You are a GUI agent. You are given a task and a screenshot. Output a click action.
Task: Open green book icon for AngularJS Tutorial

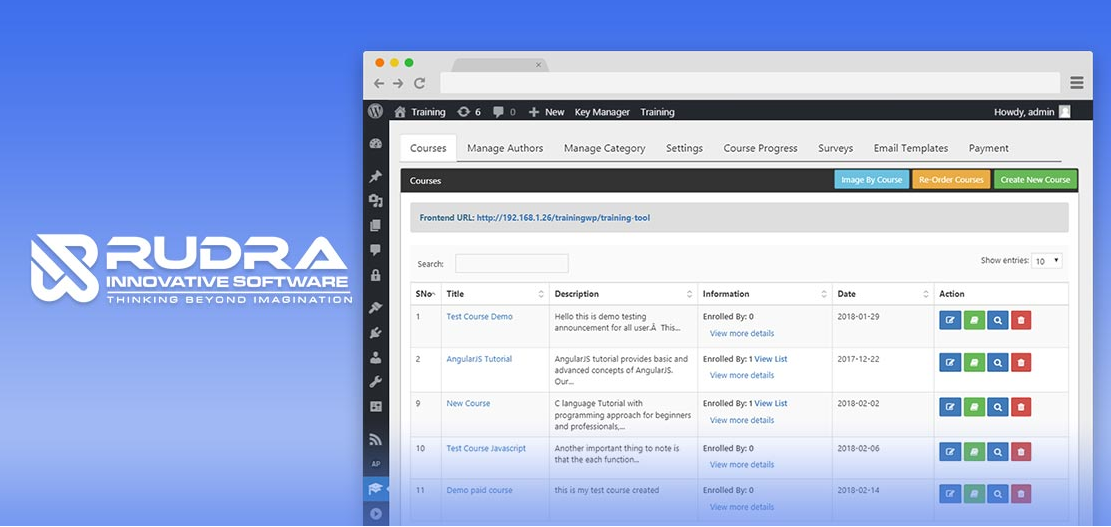[974, 363]
